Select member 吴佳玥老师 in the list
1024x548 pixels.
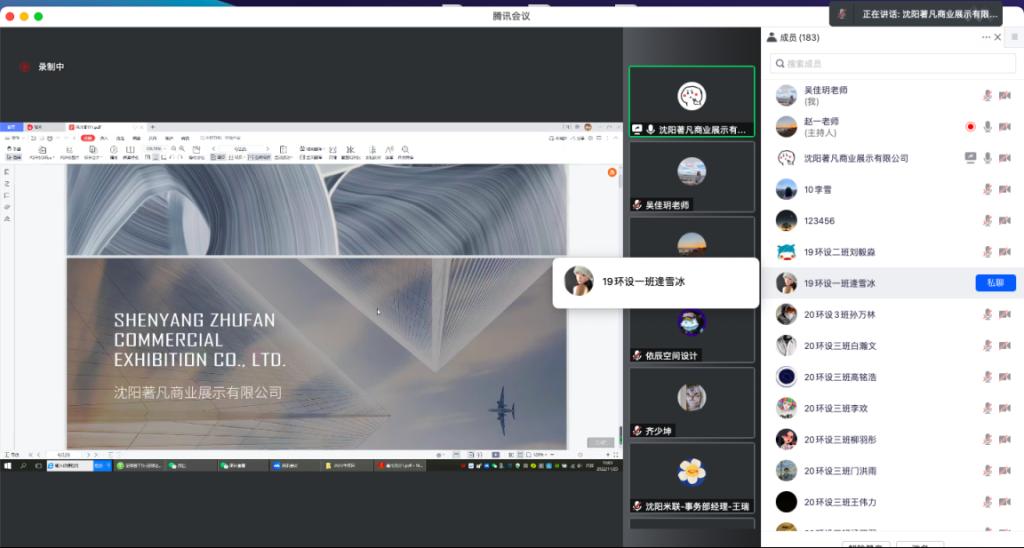[x=893, y=95]
